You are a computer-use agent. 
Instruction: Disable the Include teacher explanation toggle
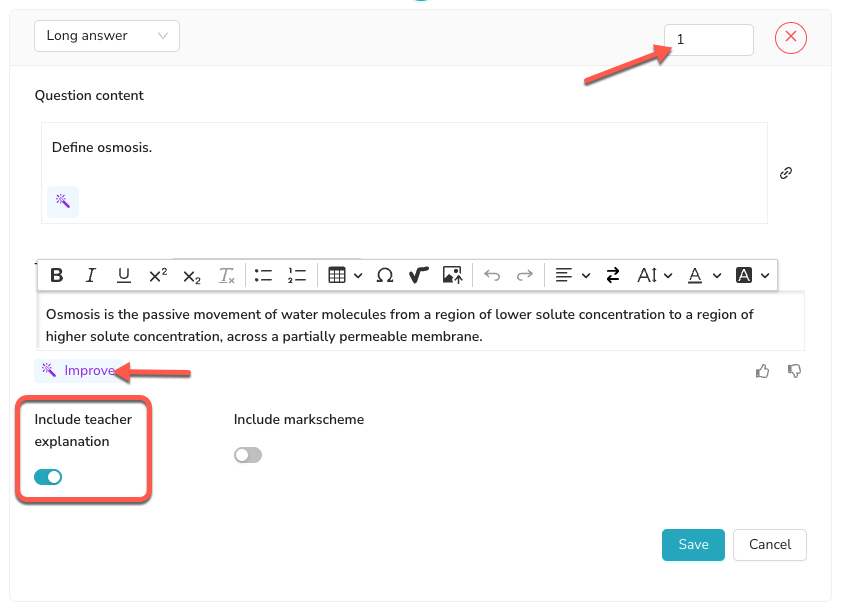48,477
